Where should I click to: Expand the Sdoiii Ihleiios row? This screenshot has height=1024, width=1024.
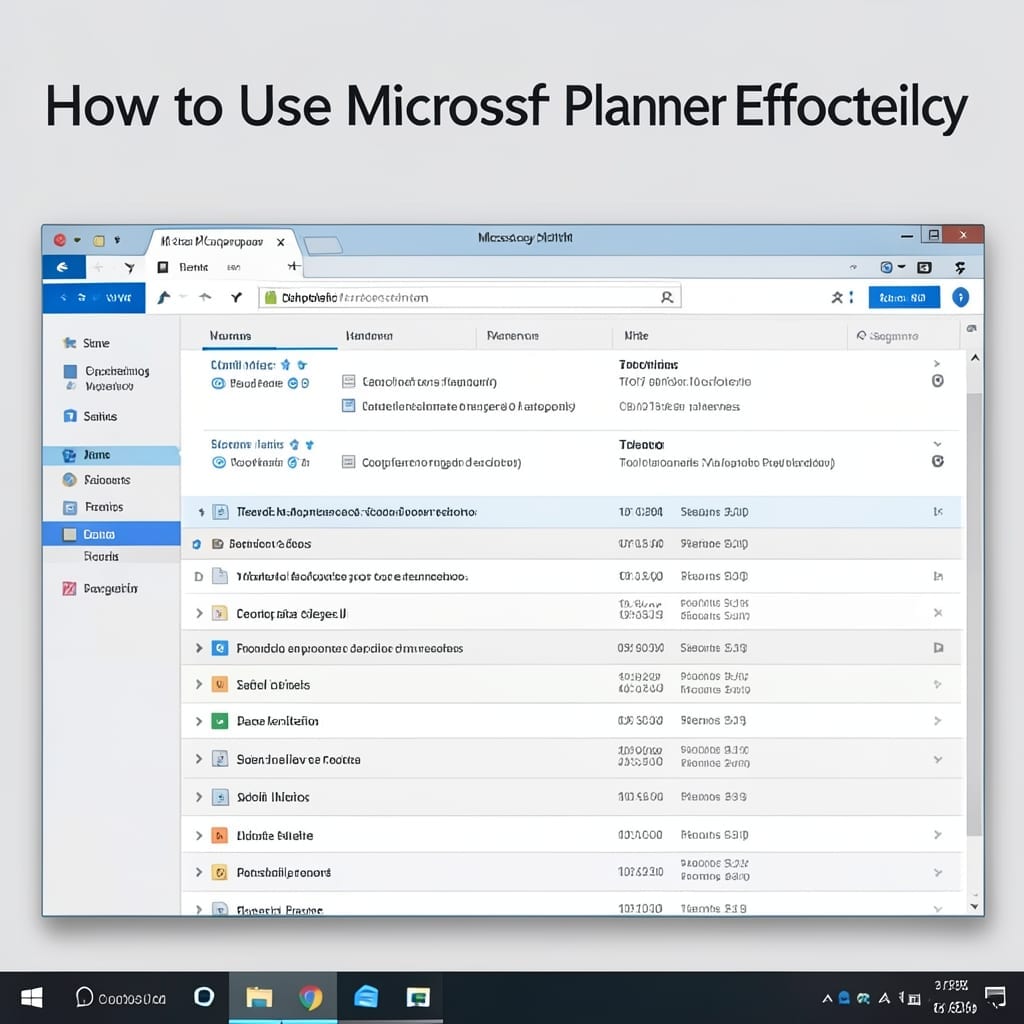tap(199, 797)
